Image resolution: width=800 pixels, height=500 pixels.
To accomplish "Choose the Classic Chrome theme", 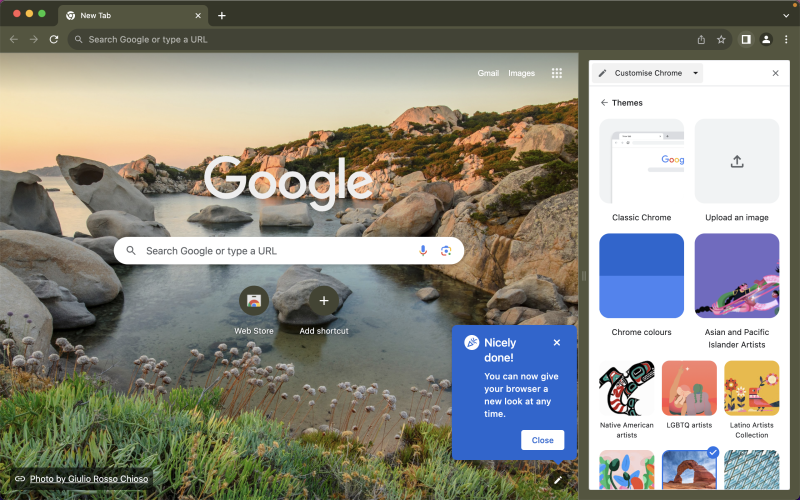I will [641, 162].
